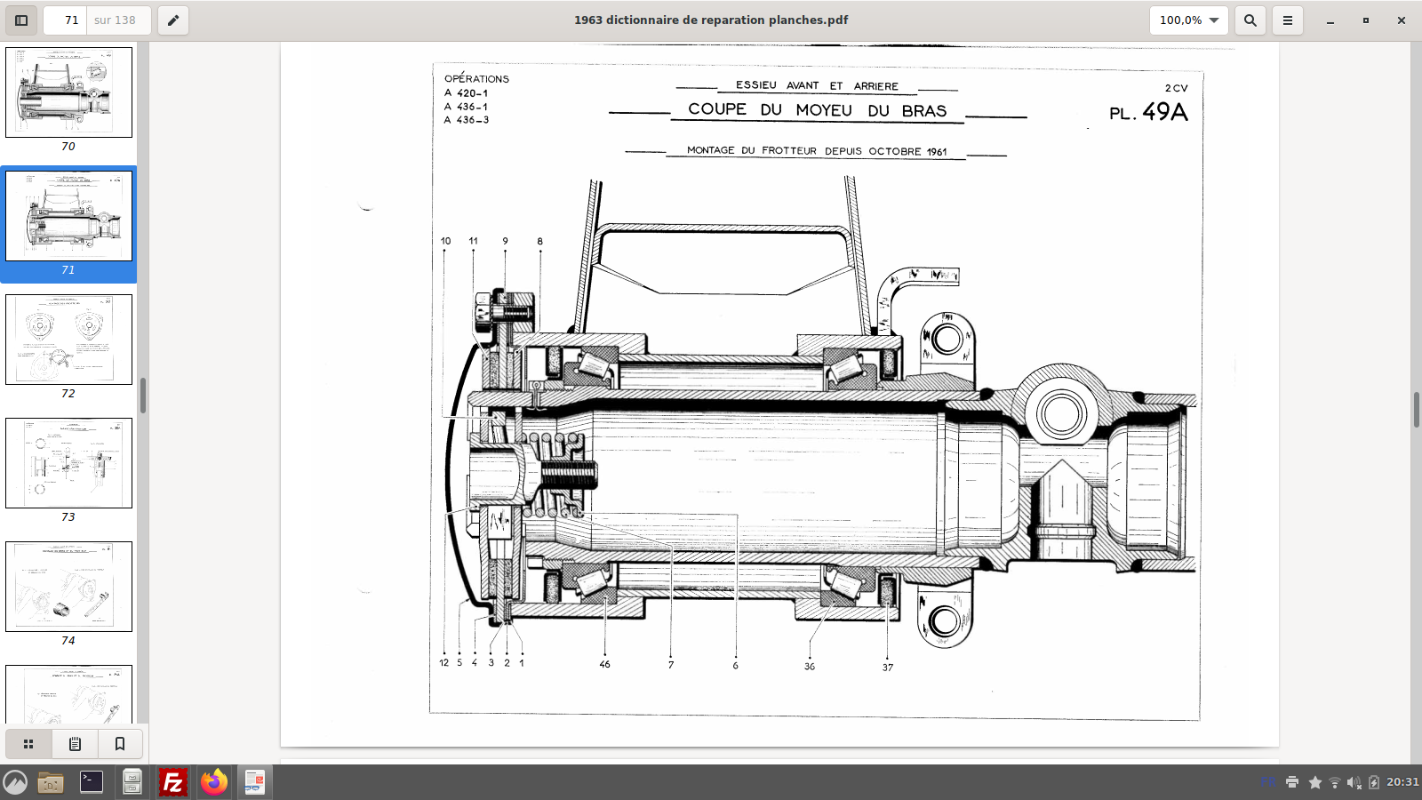Switch sidebar to outline view
This screenshot has width=1422, height=800.
click(74, 744)
